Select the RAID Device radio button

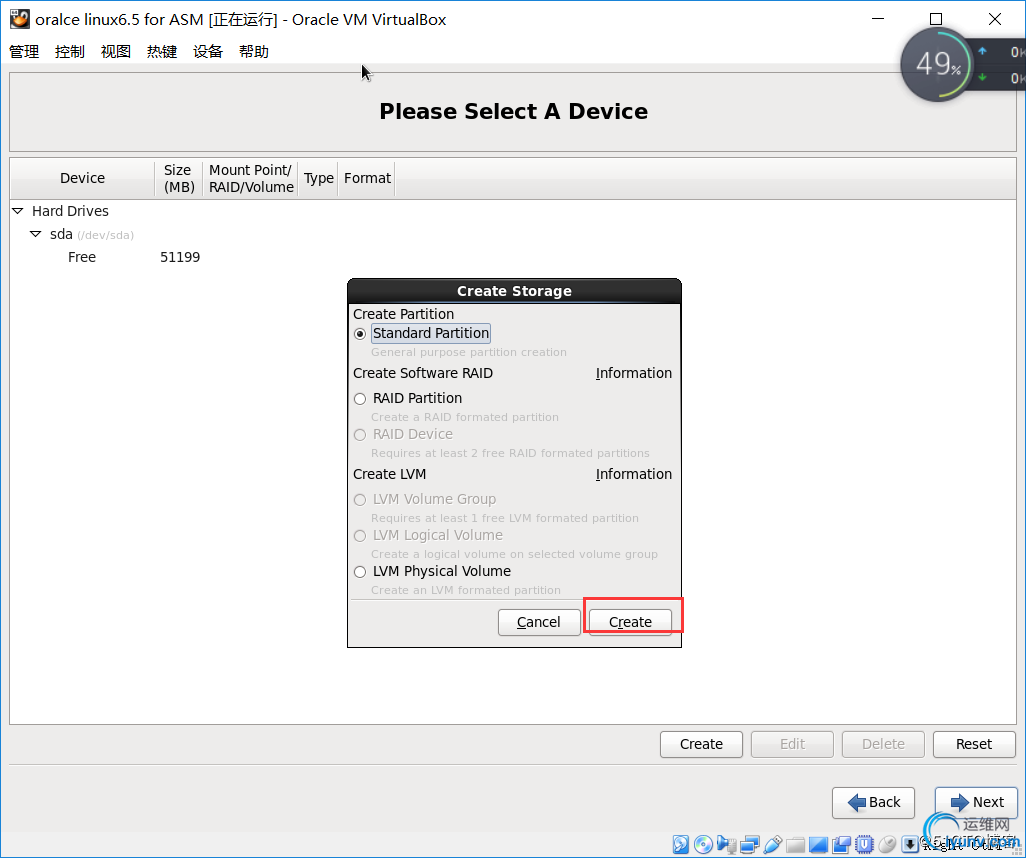coord(360,435)
